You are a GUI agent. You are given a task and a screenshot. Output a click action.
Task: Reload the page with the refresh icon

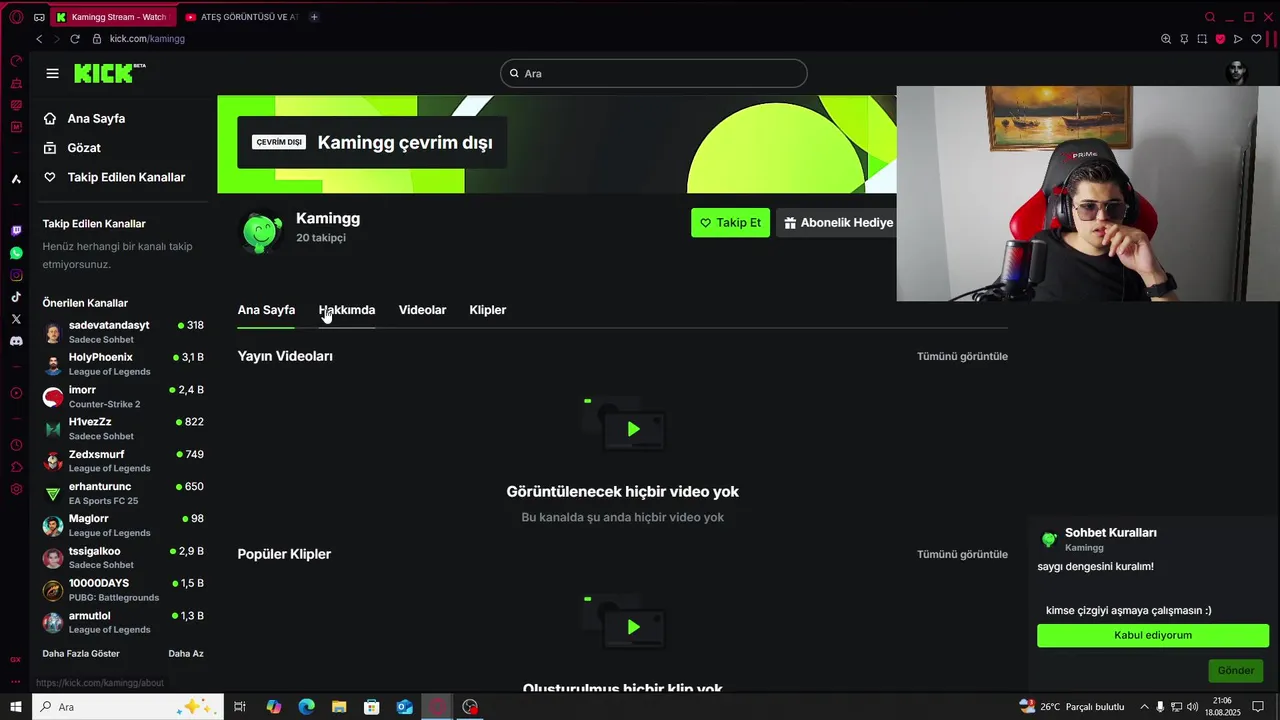[74, 39]
